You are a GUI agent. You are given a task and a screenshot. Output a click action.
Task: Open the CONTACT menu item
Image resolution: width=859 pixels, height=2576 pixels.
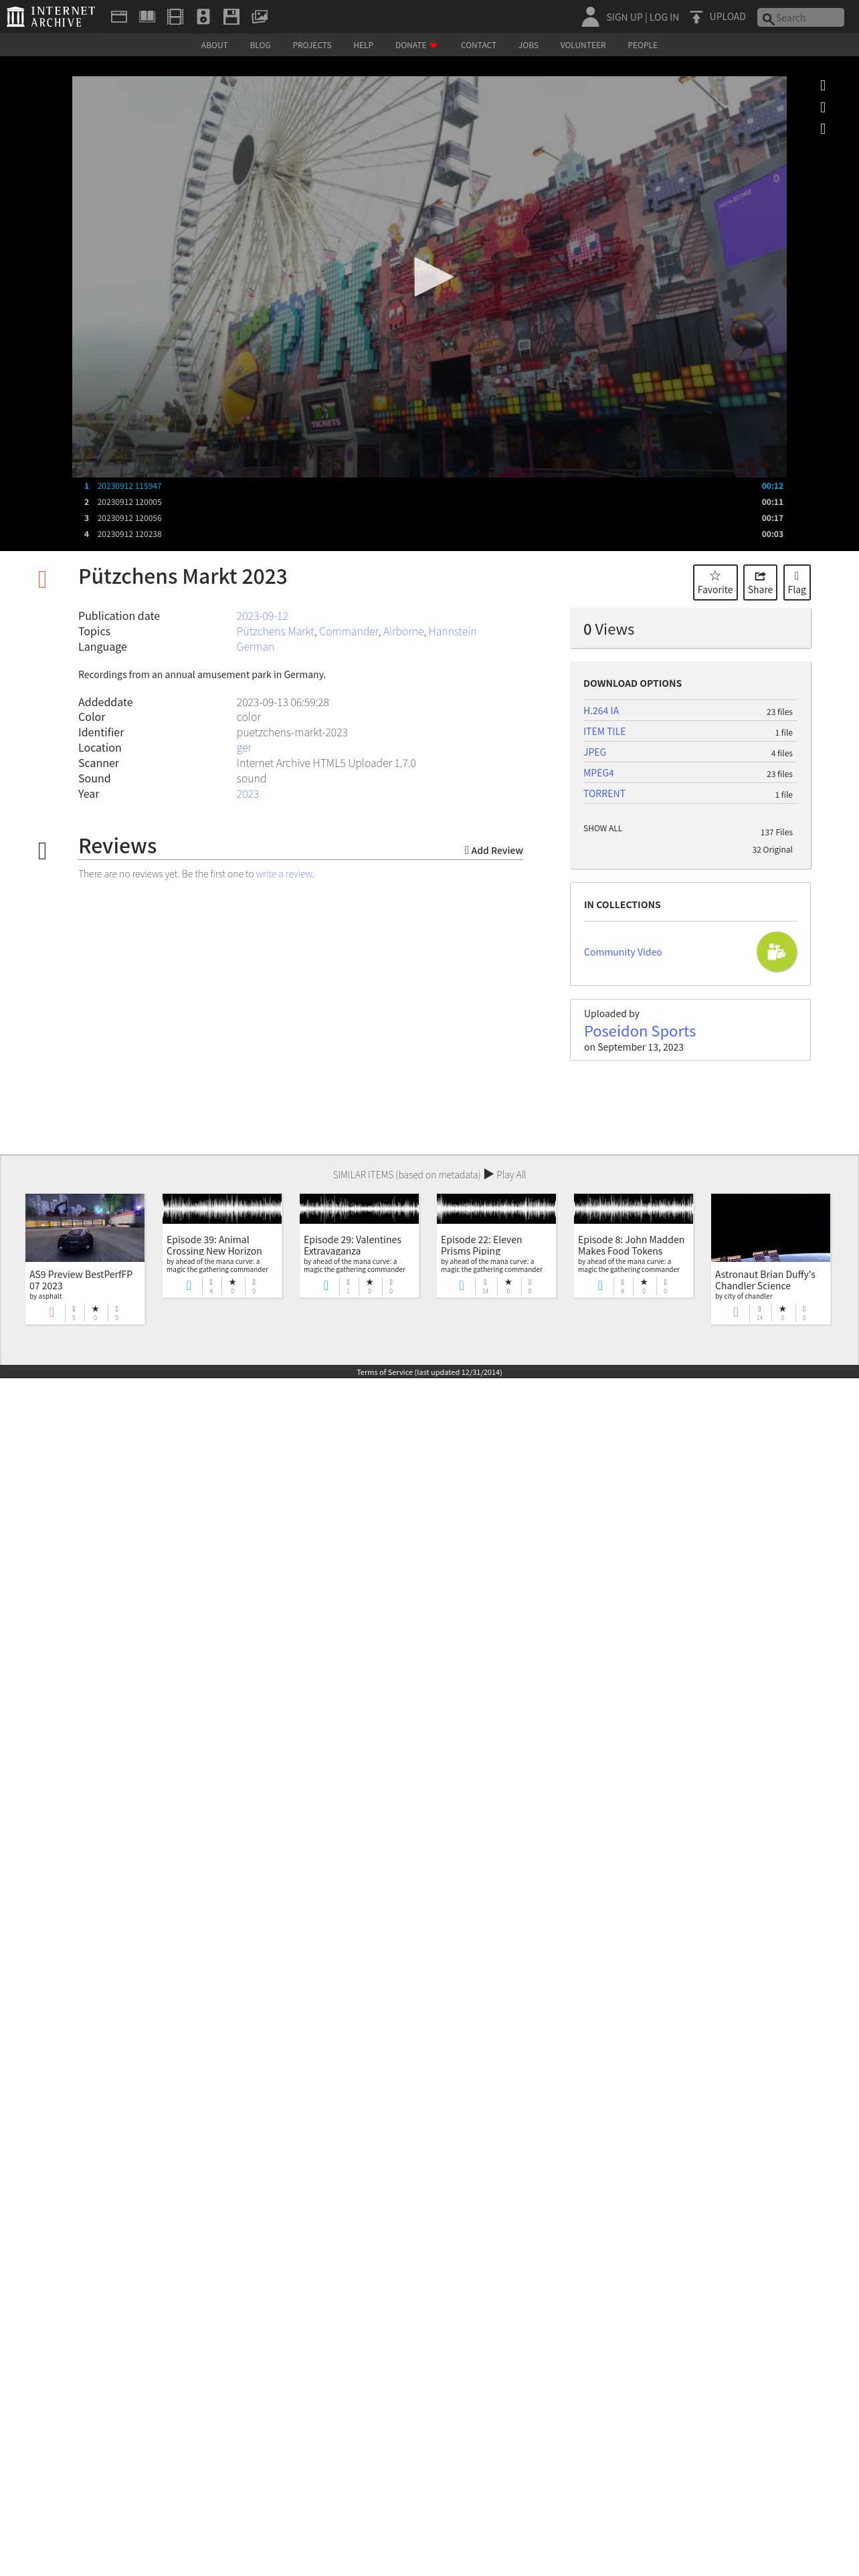[x=478, y=45]
